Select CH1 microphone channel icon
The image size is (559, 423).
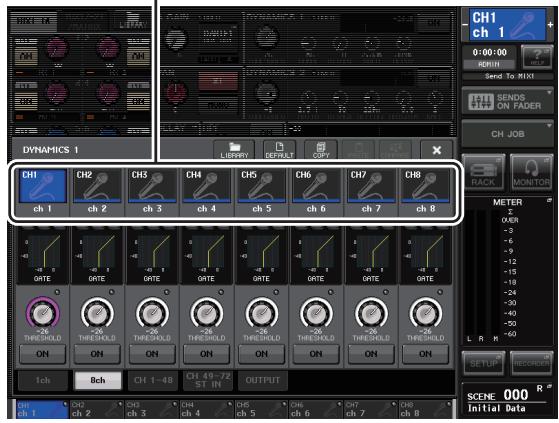click(42, 186)
